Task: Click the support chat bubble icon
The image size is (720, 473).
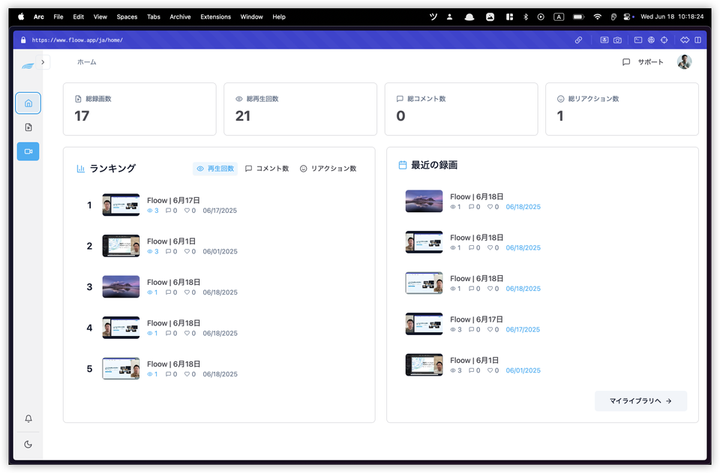Action: click(626, 62)
